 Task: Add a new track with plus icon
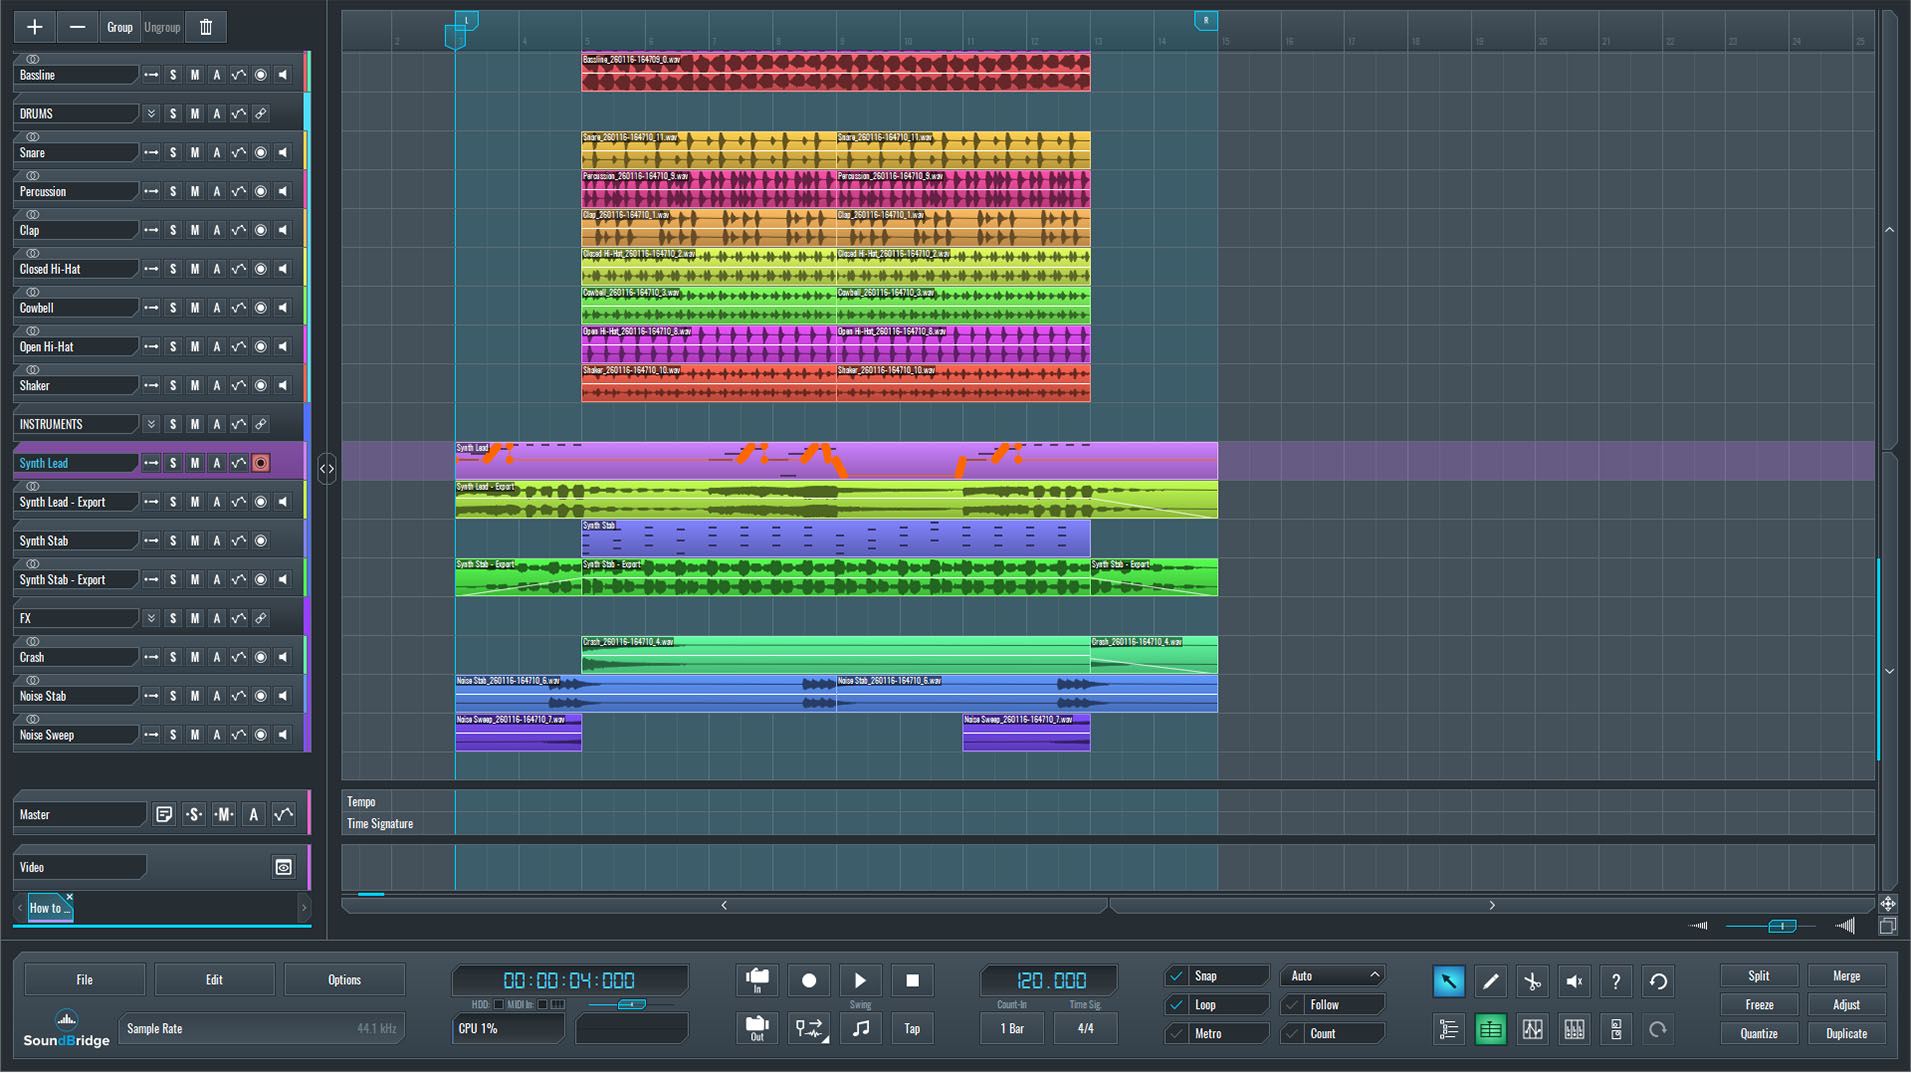click(x=35, y=27)
